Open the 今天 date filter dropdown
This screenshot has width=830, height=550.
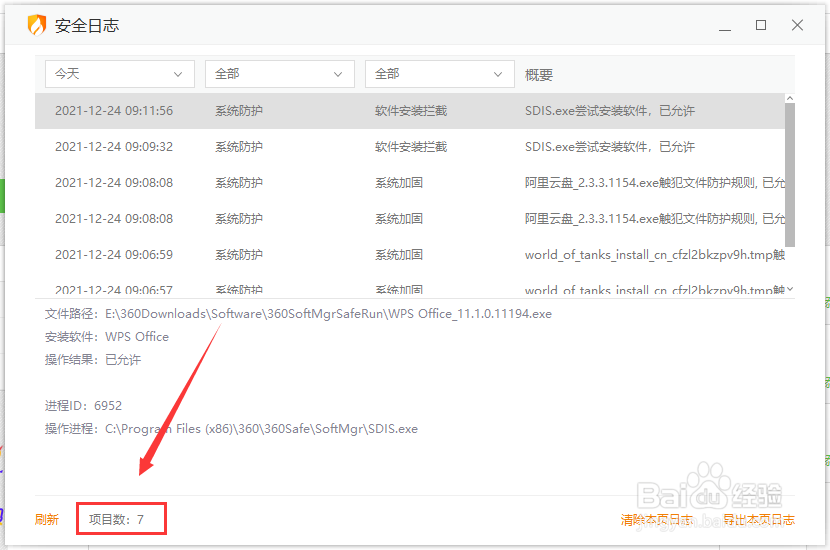(x=120, y=74)
